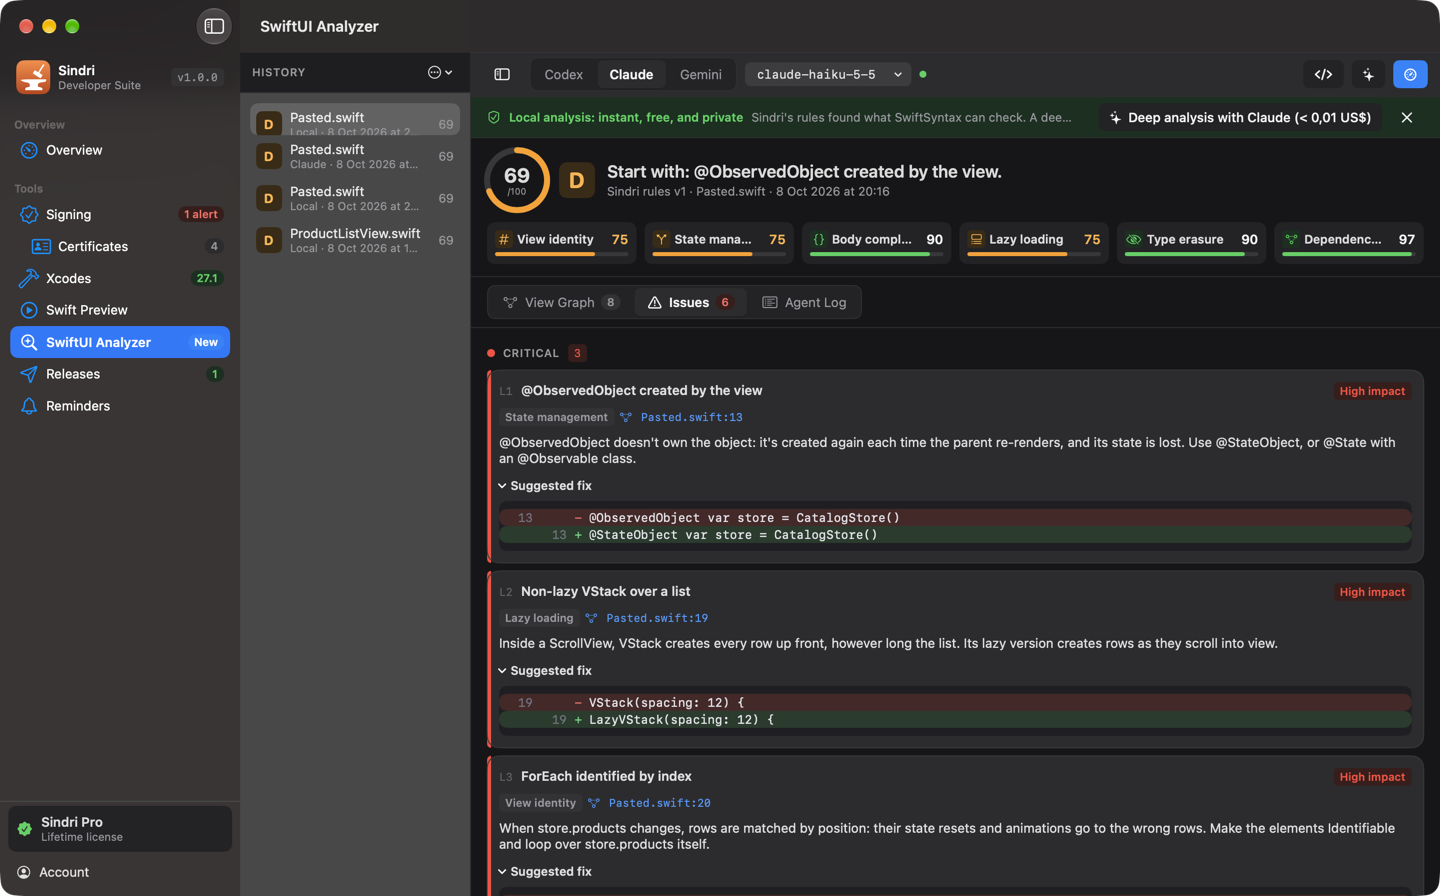Click the Dependencies 97 score card
Screen dimensions: 1440x896
(1349, 243)
